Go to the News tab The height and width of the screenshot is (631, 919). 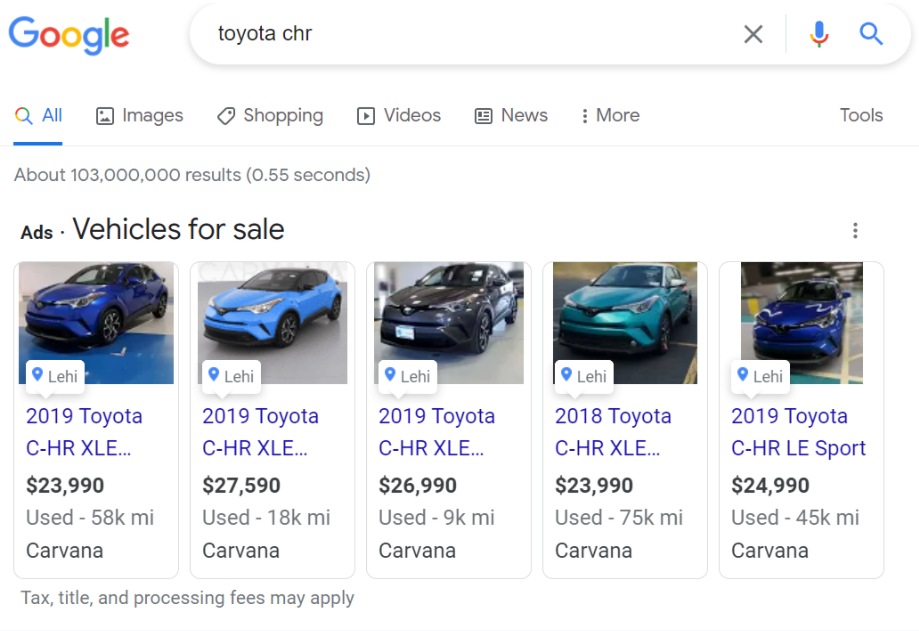511,115
